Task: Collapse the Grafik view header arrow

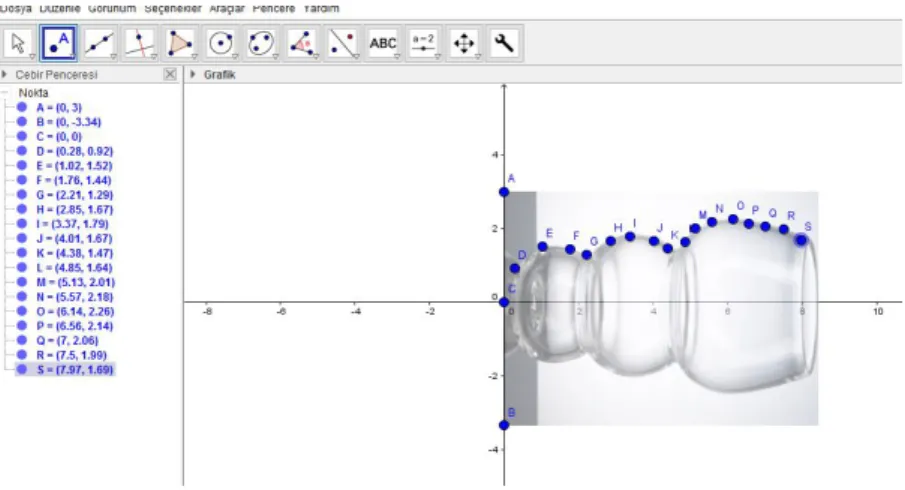Action: [x=193, y=74]
